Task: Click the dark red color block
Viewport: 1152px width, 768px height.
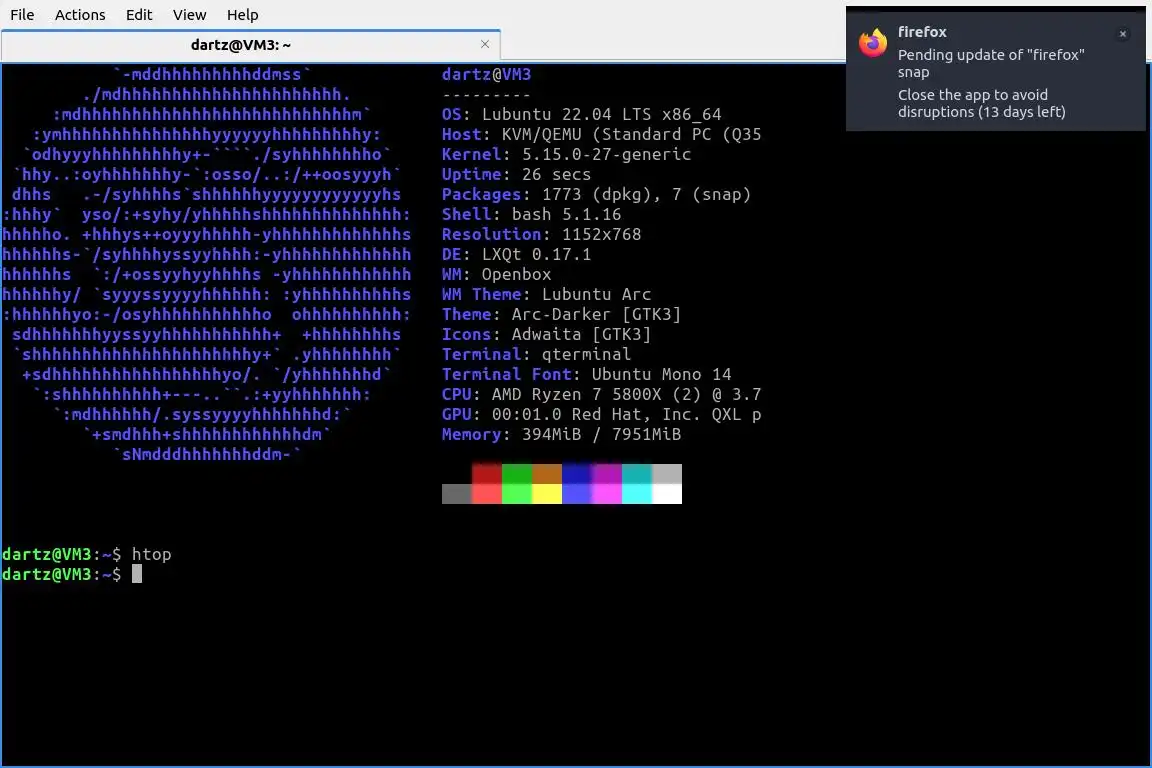Action: [486, 474]
